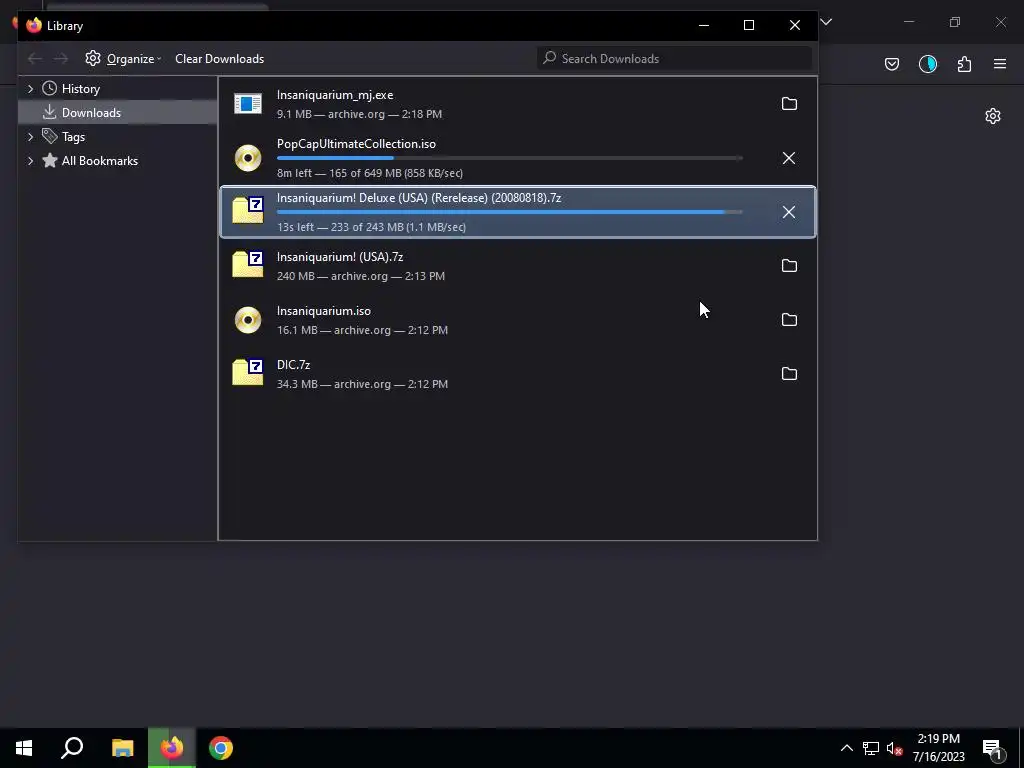Click the Insaniquarium.iso disc icon
The image size is (1024, 768).
248,320
